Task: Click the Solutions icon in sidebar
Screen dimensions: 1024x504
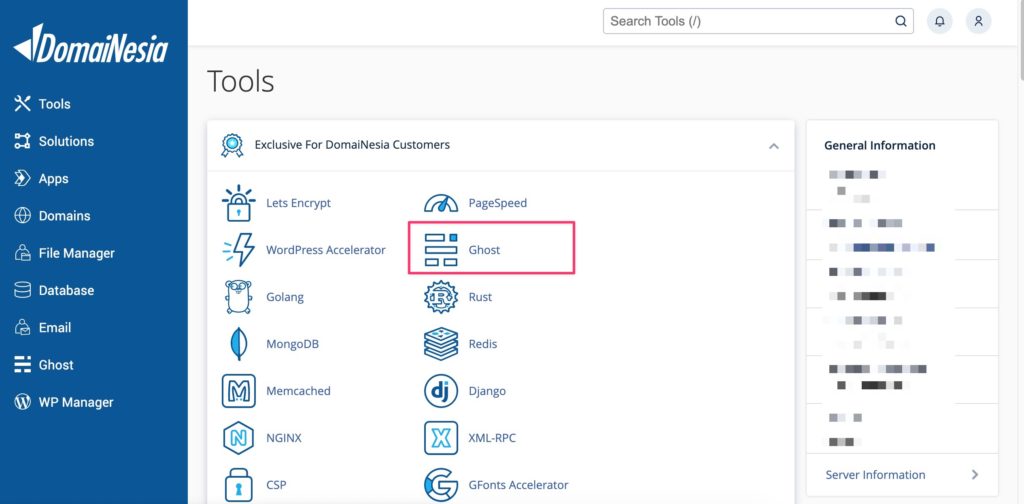Action: (22, 141)
